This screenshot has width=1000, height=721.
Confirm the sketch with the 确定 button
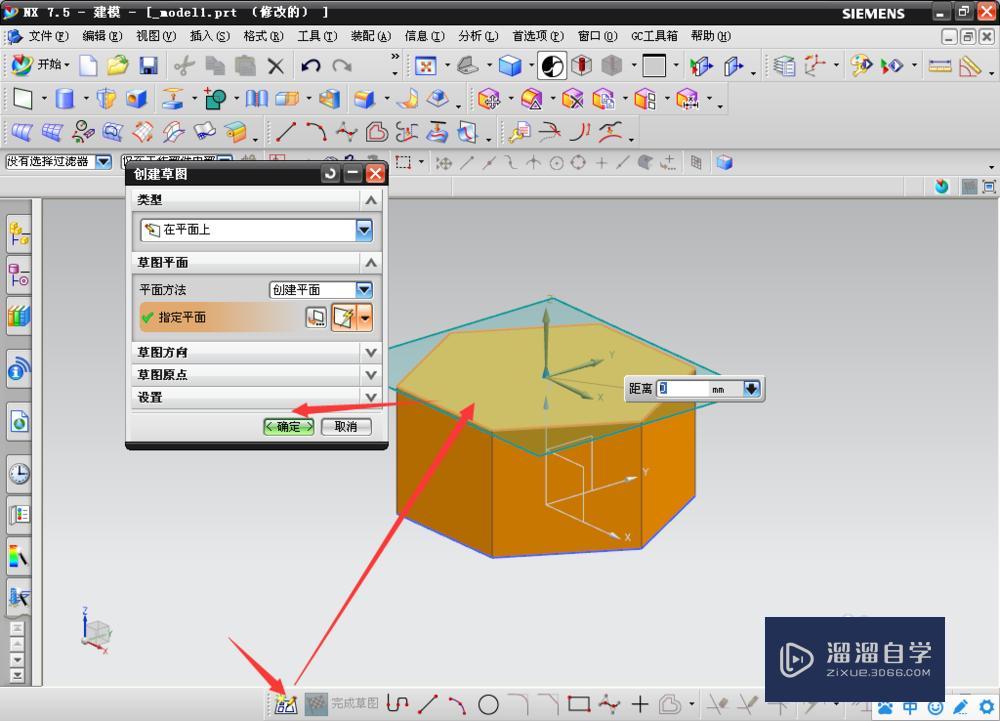pyautogui.click(x=289, y=426)
